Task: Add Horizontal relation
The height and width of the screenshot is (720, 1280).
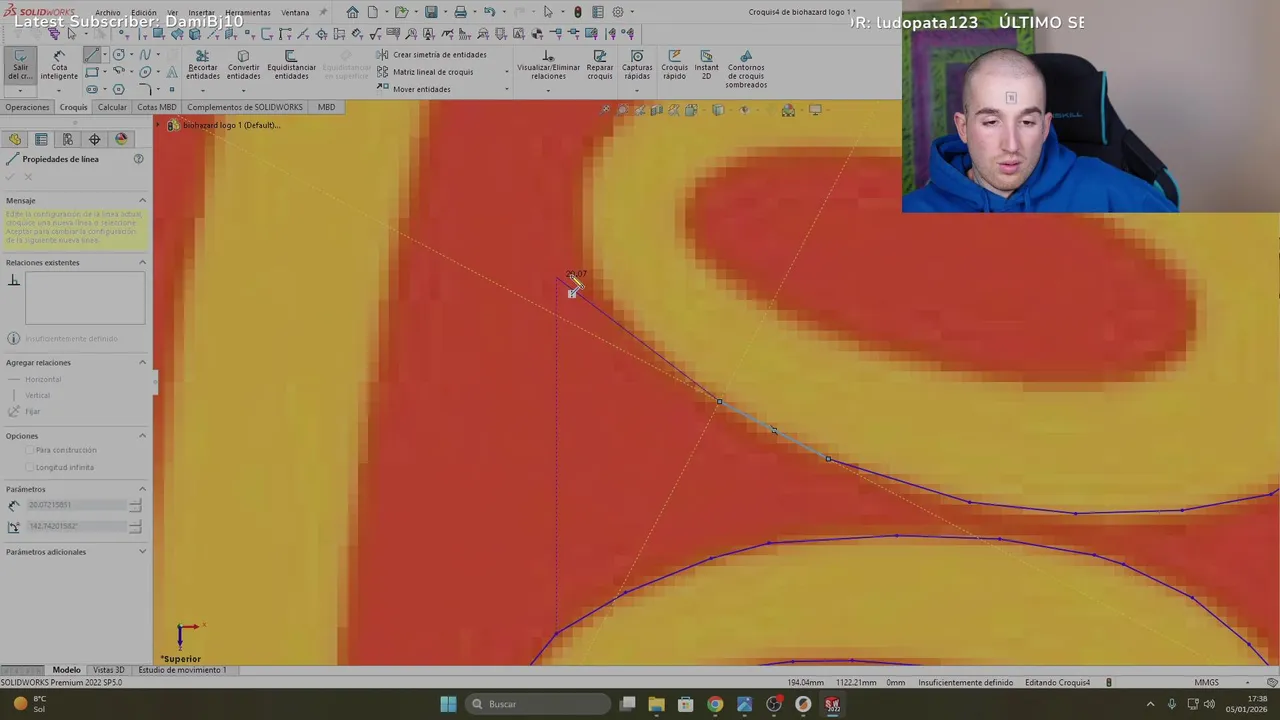Action: point(43,379)
